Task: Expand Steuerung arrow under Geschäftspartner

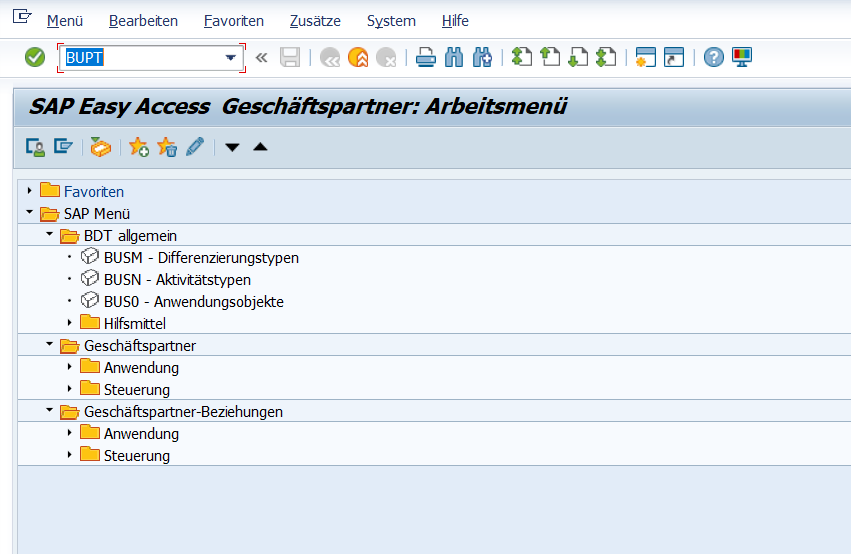Action: (69, 389)
